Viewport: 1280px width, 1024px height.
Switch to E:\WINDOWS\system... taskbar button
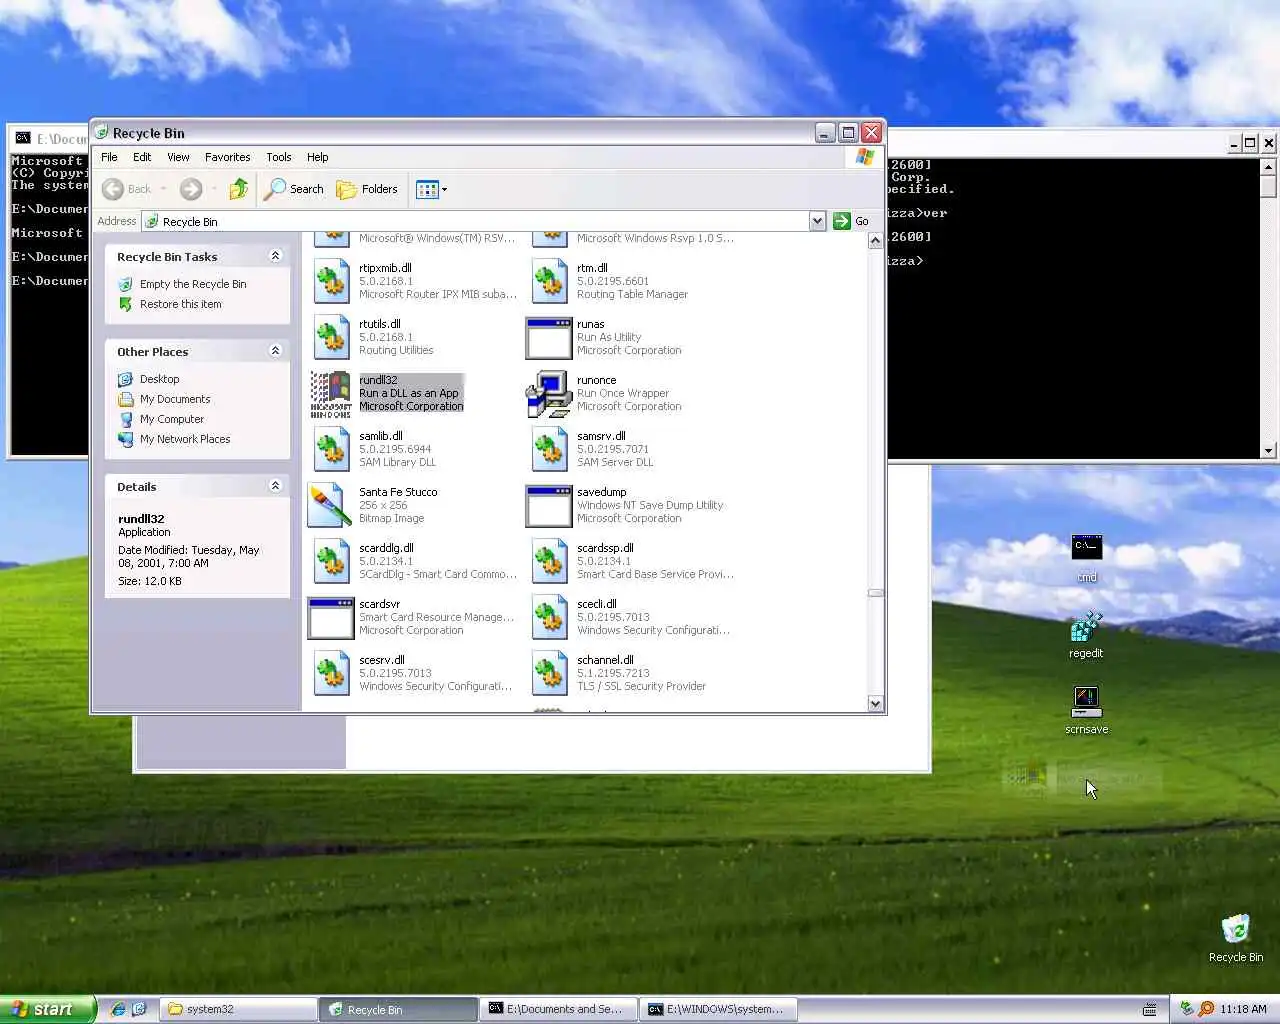(719, 1009)
